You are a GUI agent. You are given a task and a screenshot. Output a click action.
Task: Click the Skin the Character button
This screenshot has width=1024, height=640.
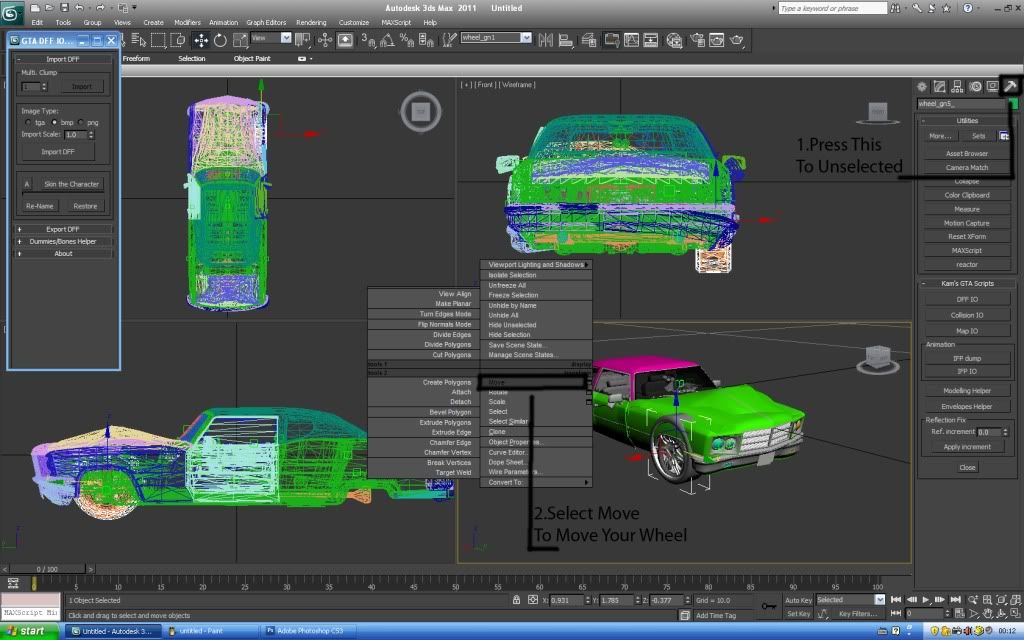click(71, 184)
